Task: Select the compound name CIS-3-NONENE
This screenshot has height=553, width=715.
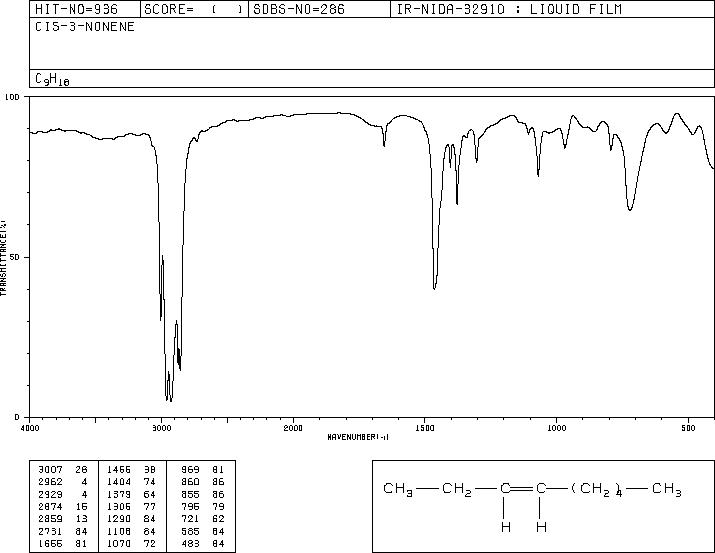Action: pos(85,27)
